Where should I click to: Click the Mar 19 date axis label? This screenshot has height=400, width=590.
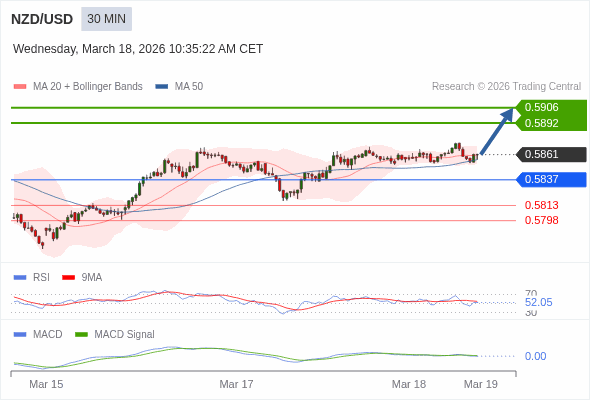[x=481, y=384]
